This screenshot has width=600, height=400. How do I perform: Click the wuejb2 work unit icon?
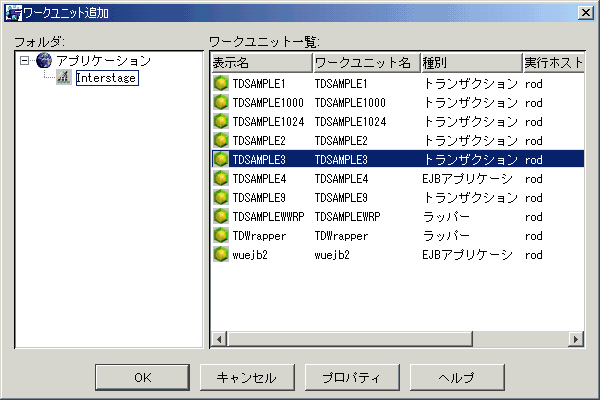tap(221, 255)
